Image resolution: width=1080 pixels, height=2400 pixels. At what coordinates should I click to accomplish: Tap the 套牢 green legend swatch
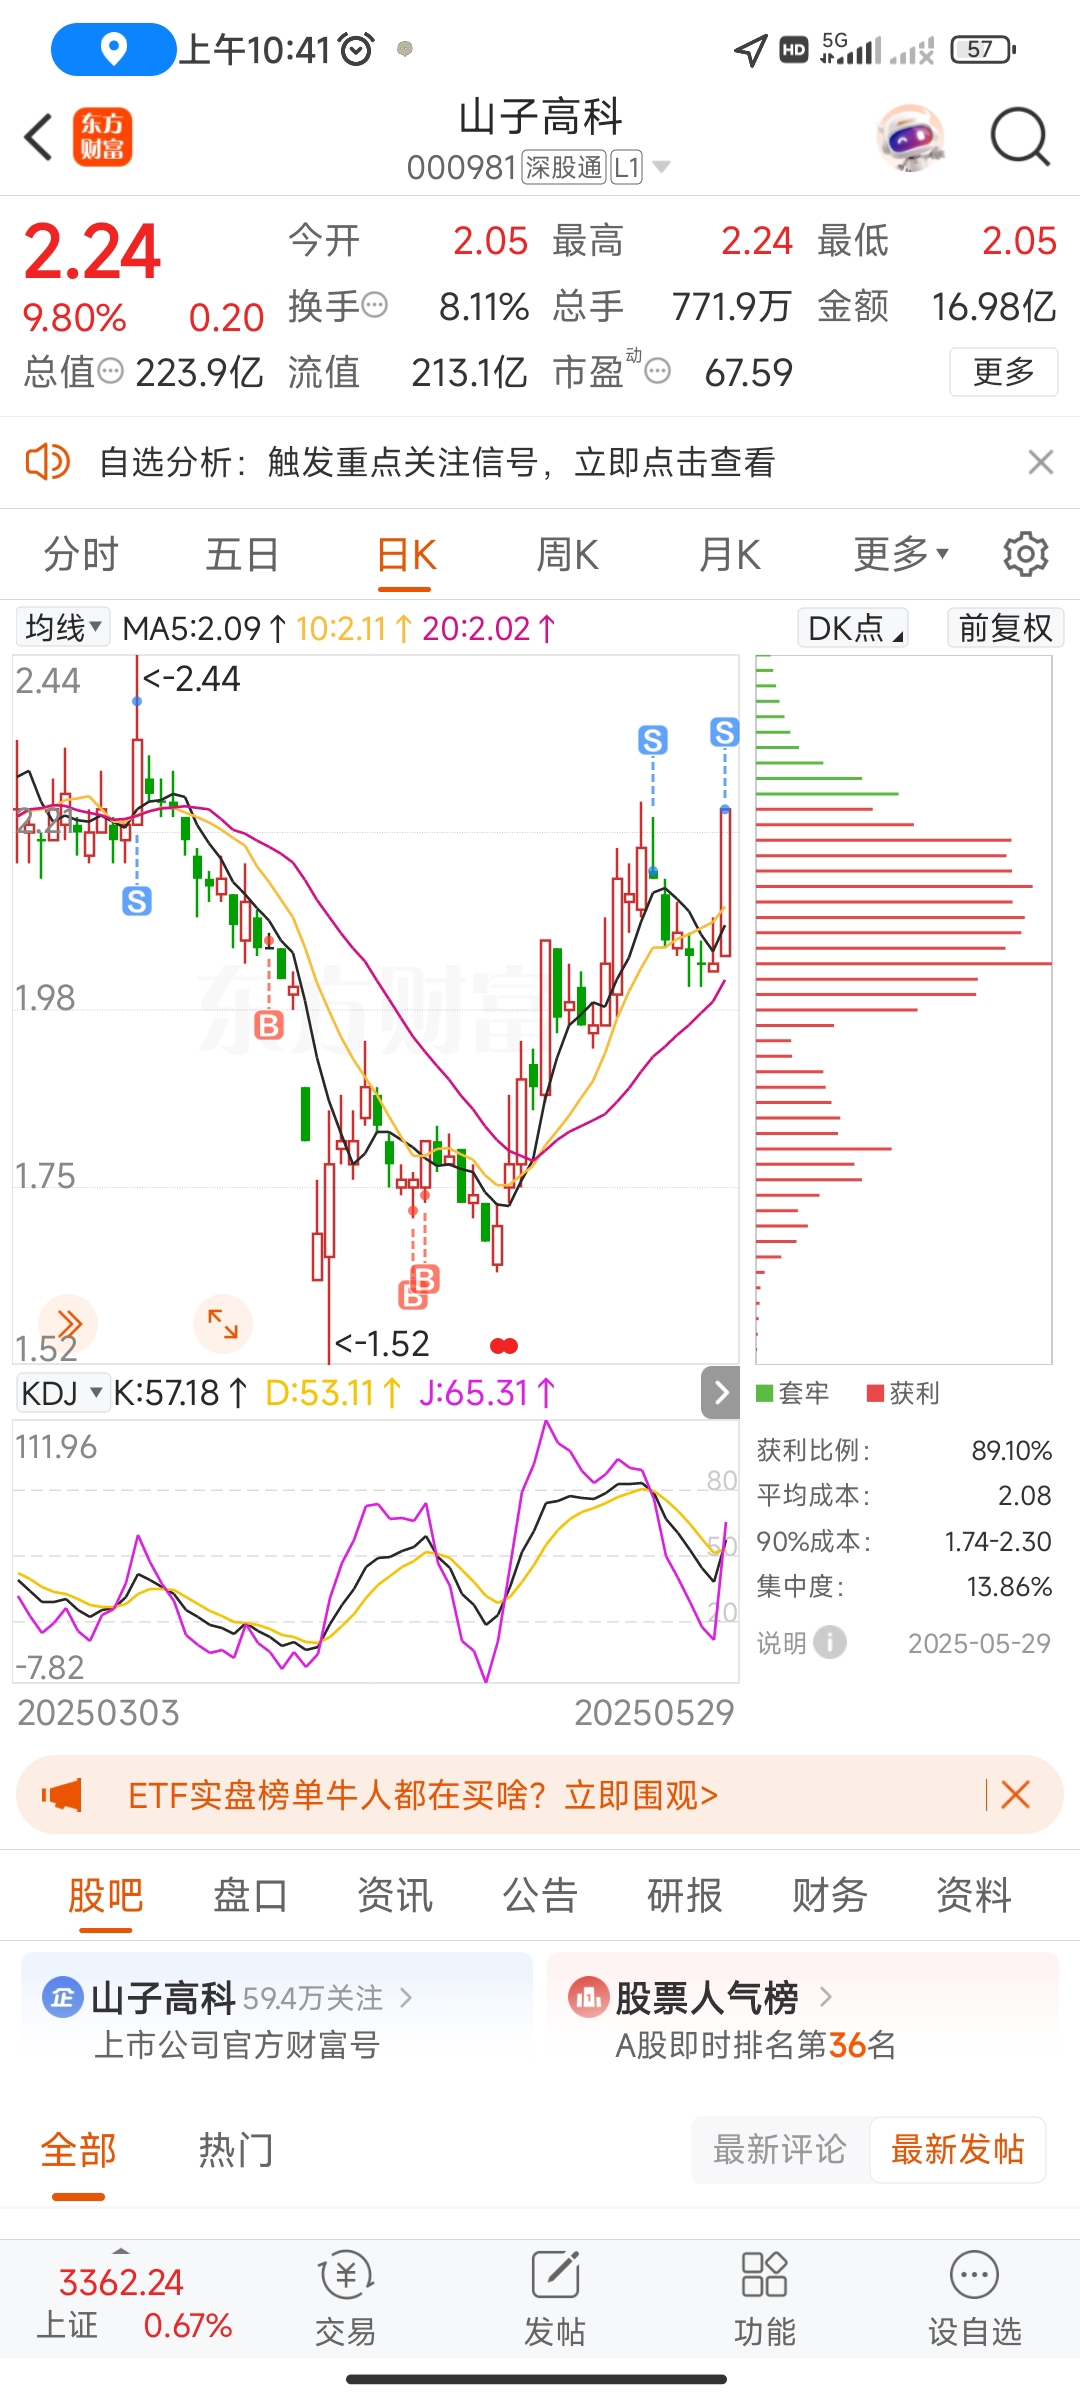click(x=765, y=1392)
